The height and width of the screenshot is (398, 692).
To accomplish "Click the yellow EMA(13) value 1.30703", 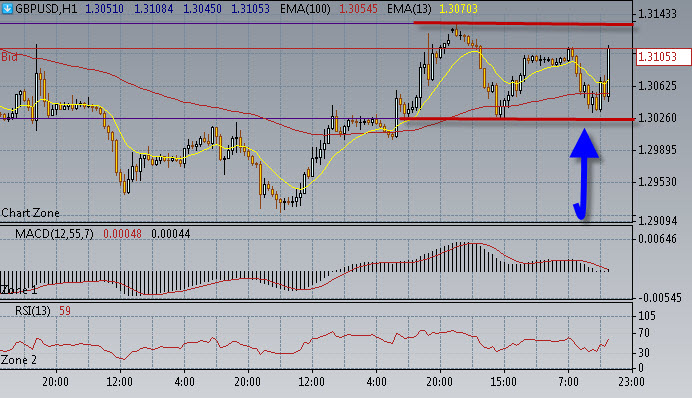I will pos(458,9).
